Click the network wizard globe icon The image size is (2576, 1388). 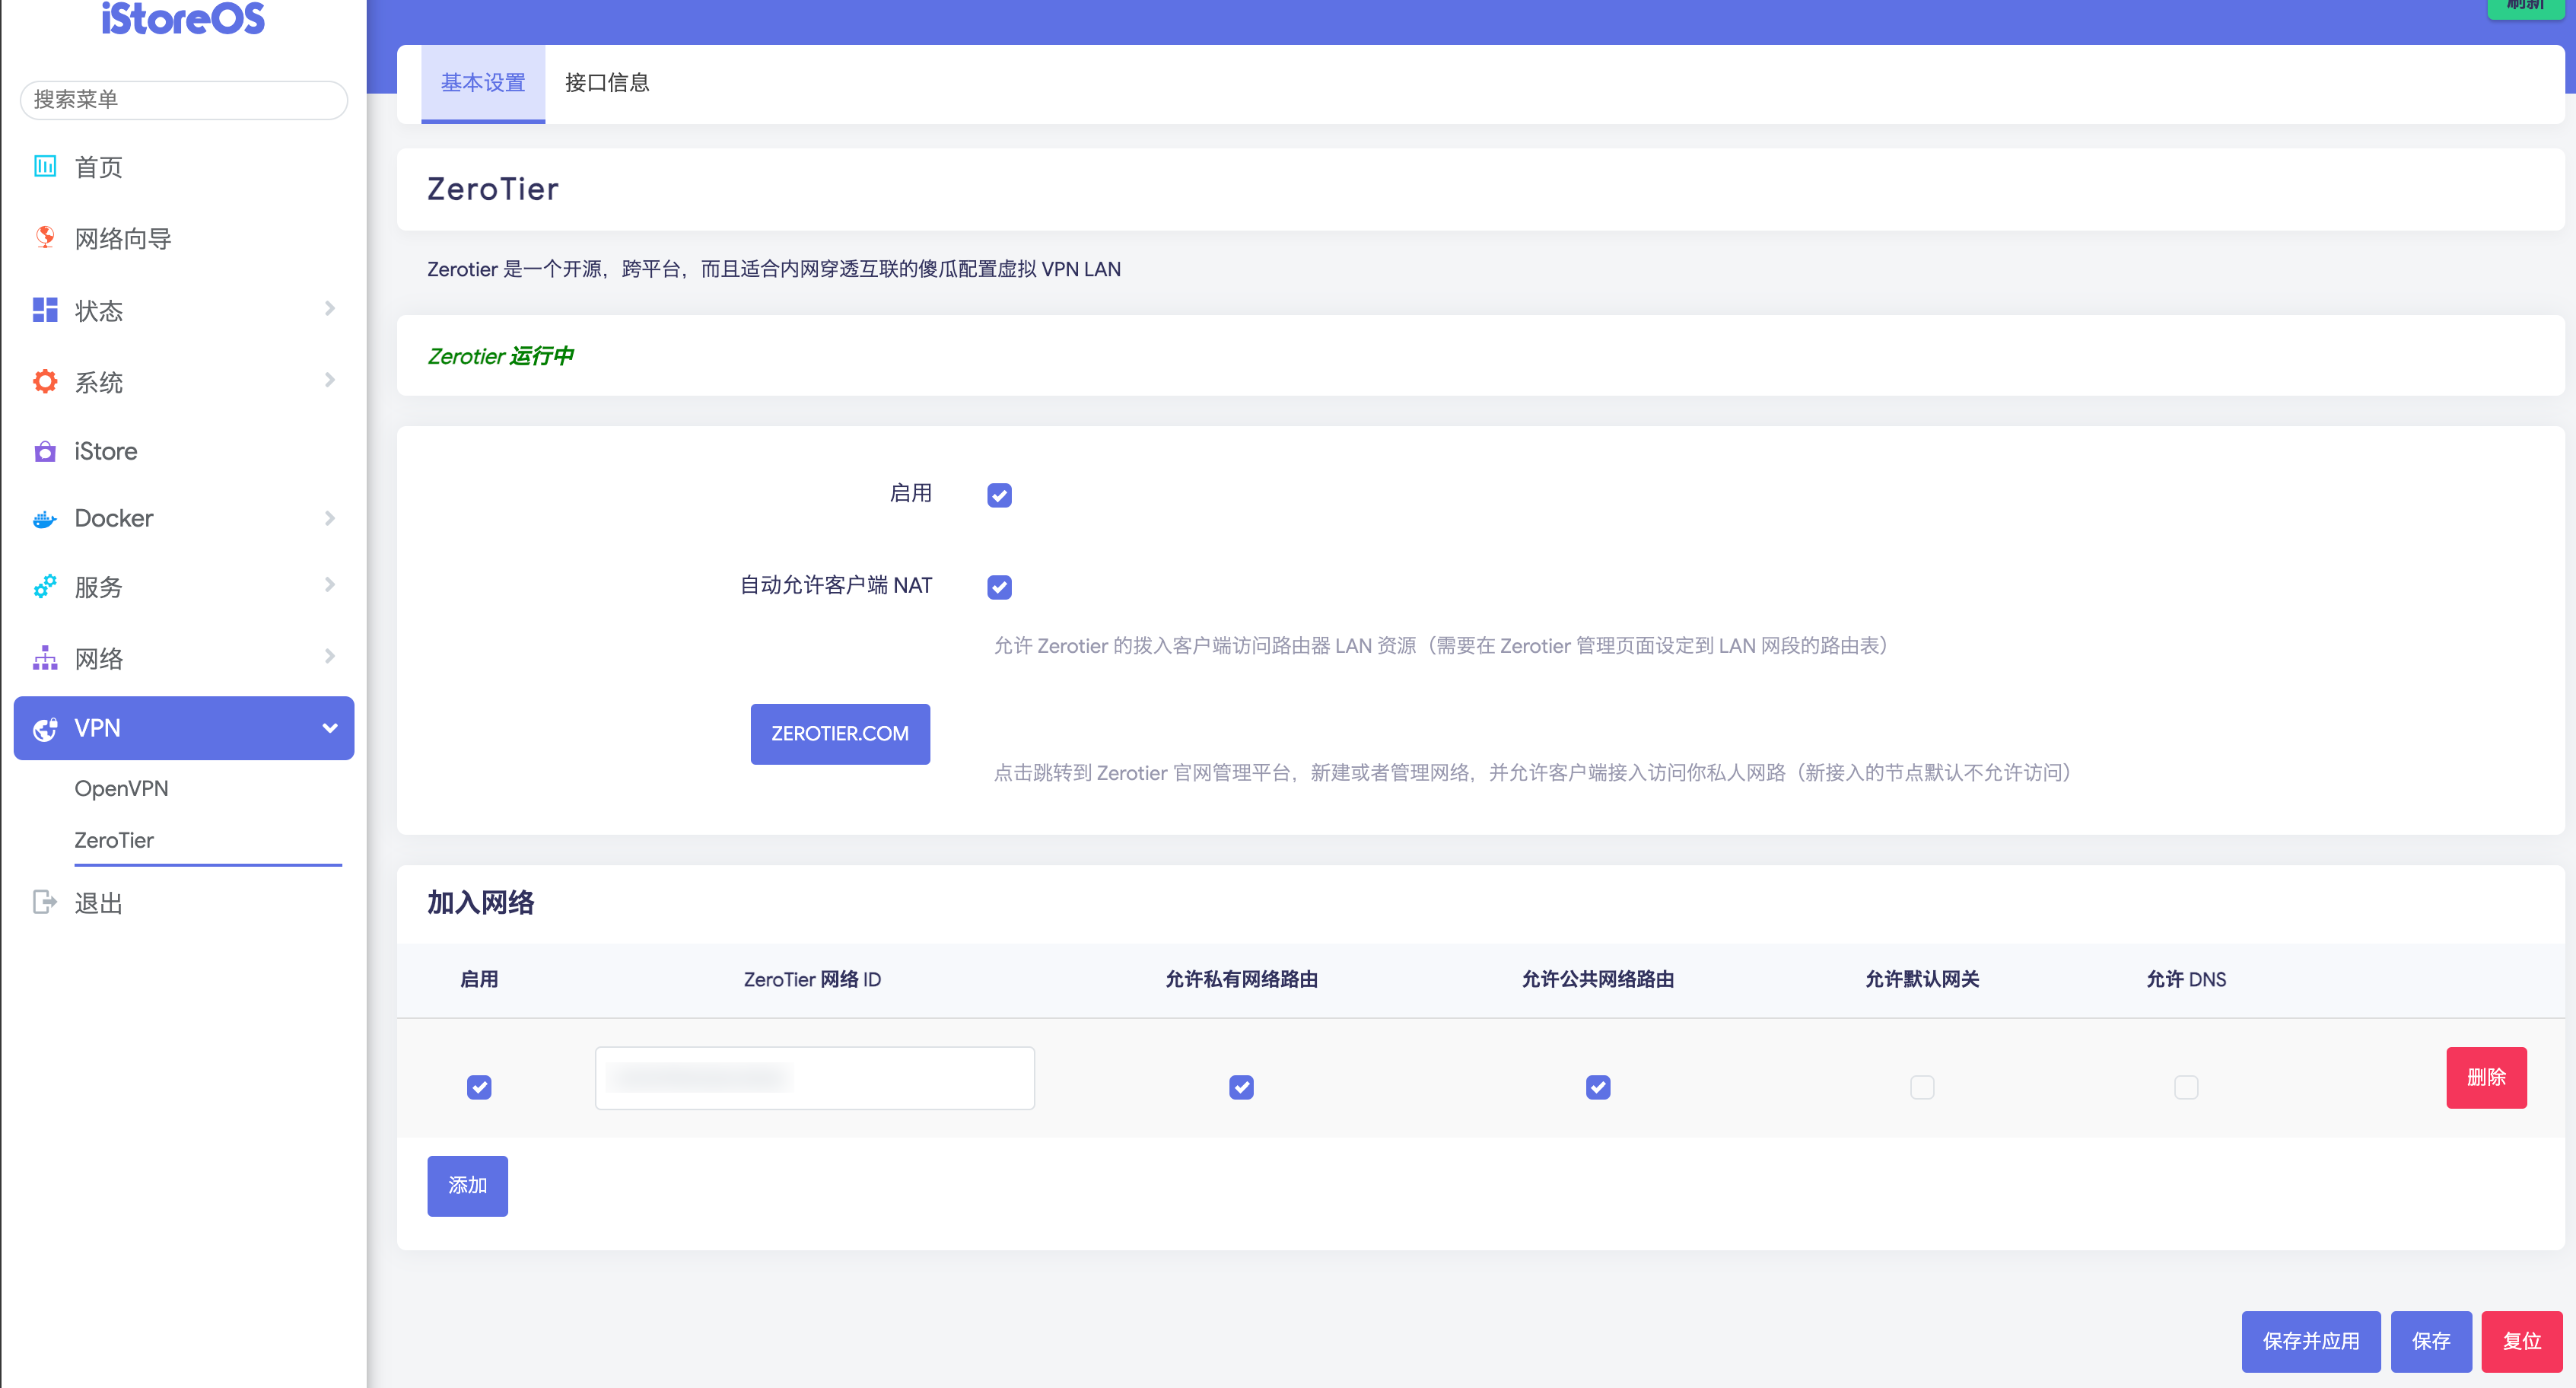[x=45, y=238]
